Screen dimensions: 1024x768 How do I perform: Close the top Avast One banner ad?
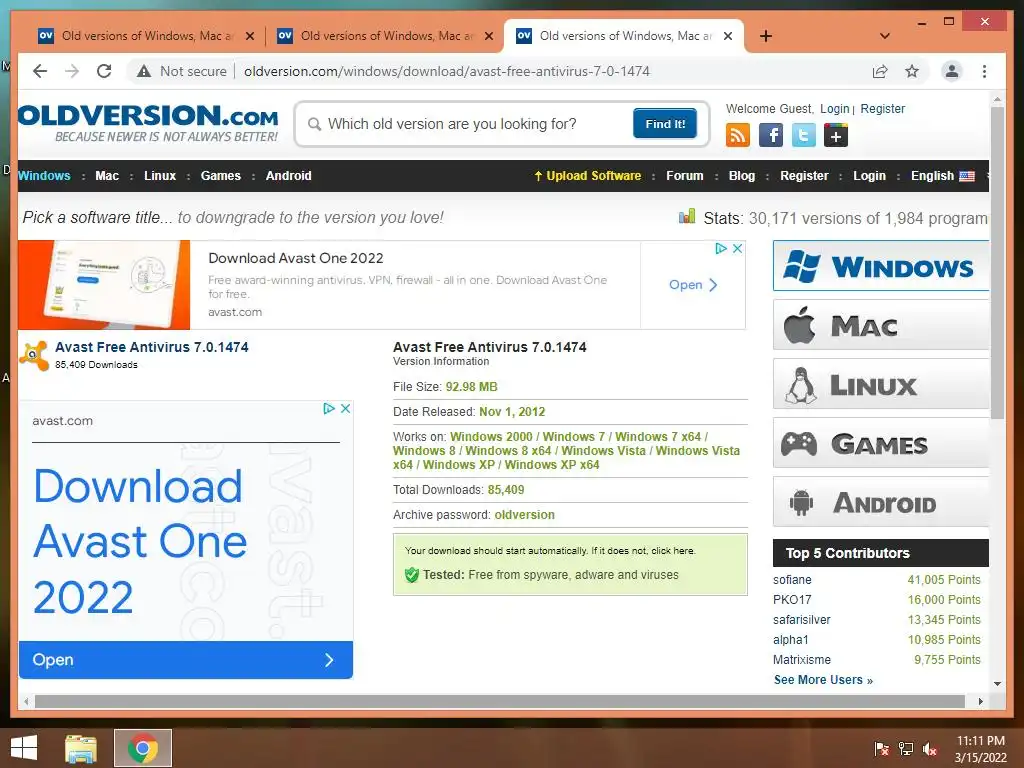(x=737, y=248)
